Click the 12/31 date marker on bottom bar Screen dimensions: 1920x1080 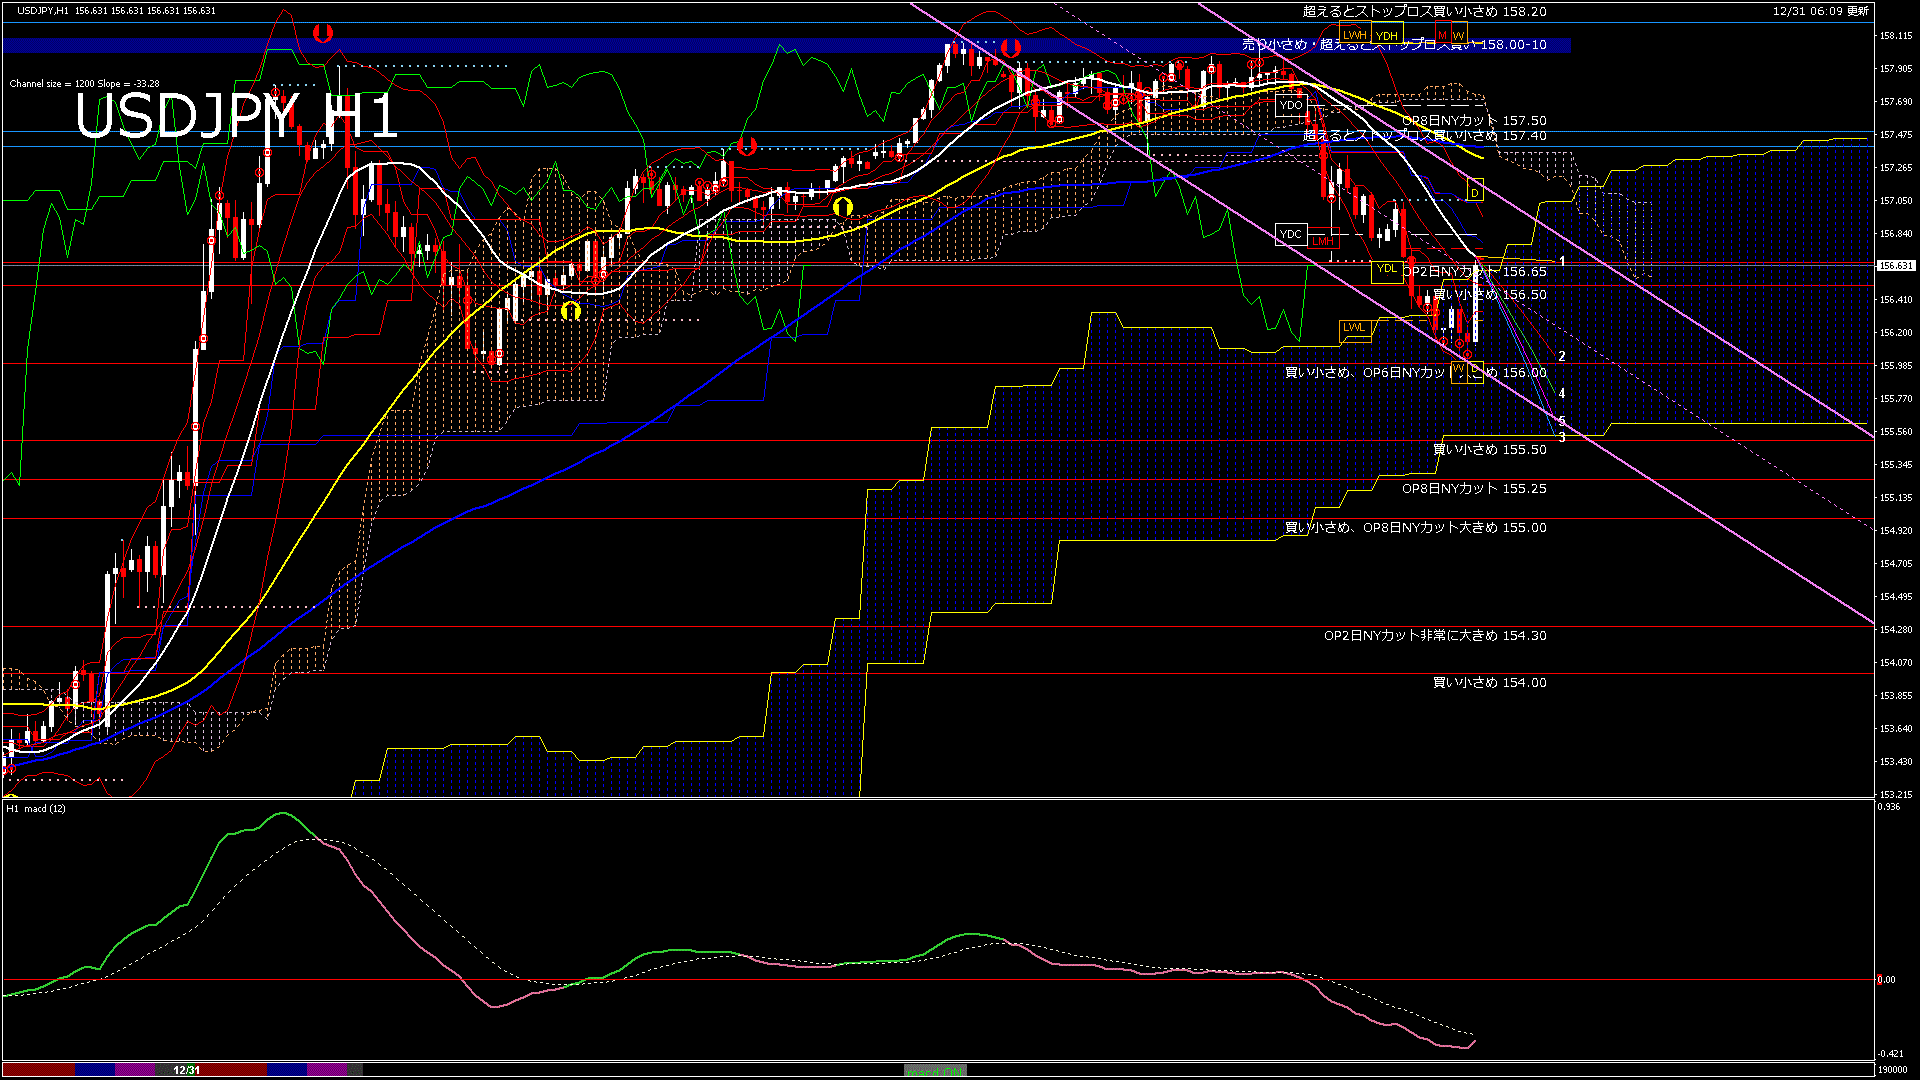point(187,1070)
